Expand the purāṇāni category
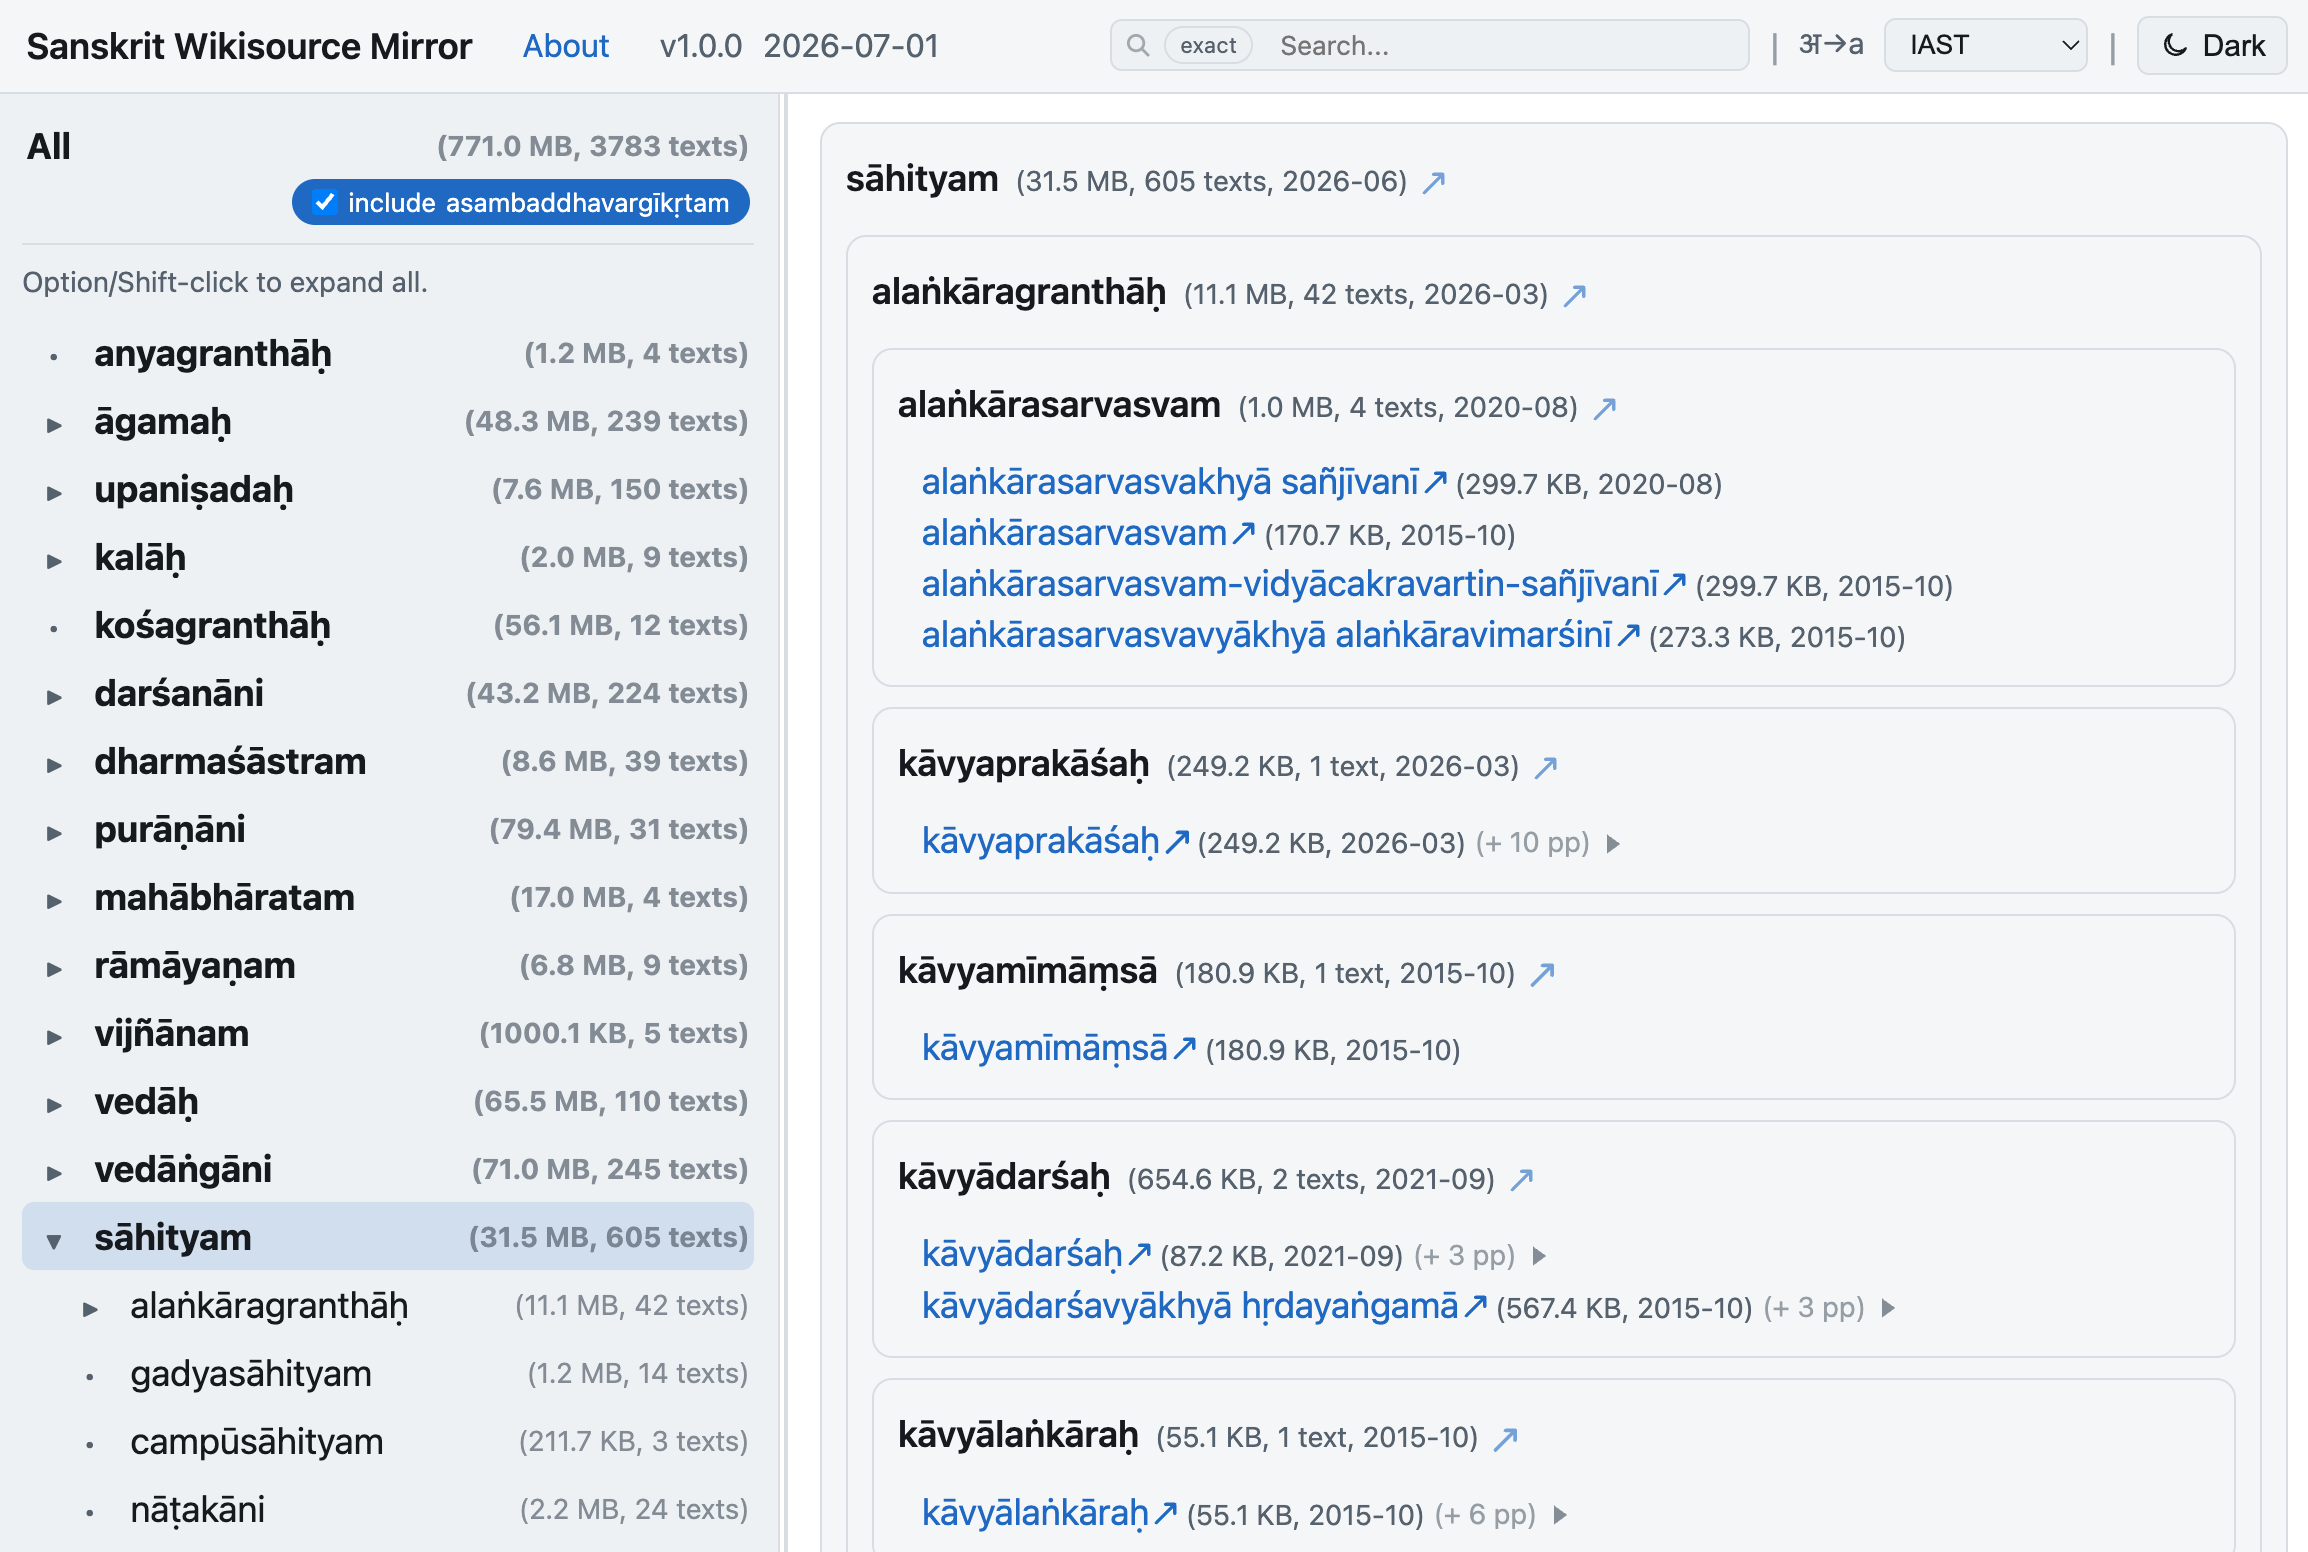 [x=55, y=832]
